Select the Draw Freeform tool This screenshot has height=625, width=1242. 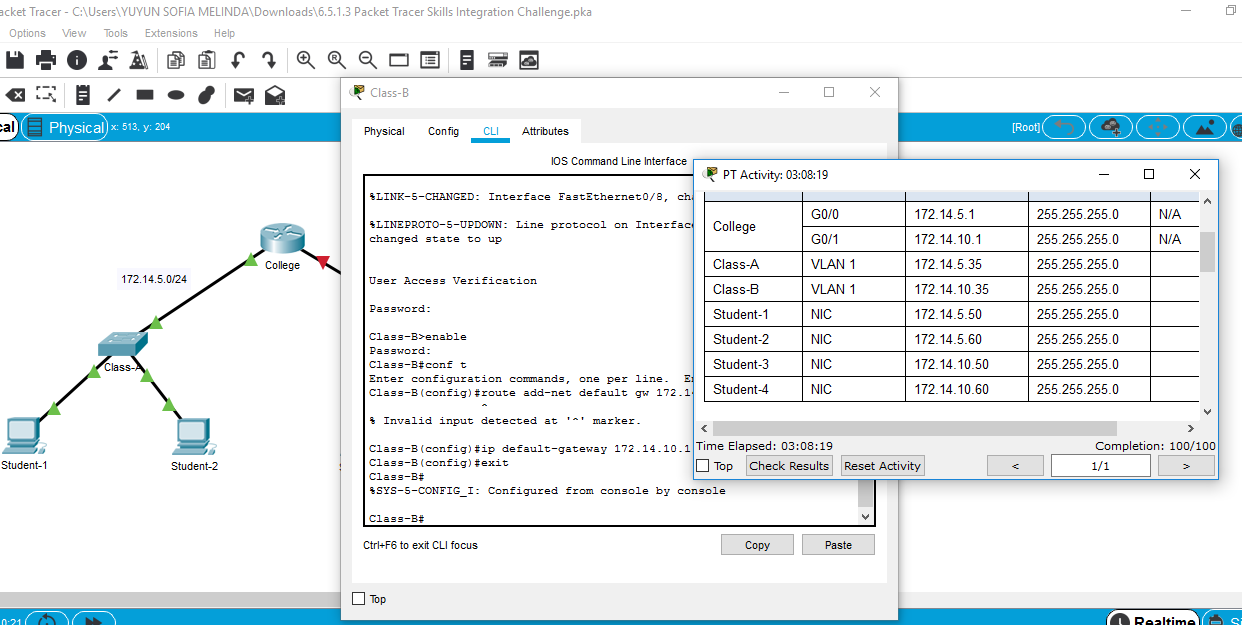click(207, 95)
